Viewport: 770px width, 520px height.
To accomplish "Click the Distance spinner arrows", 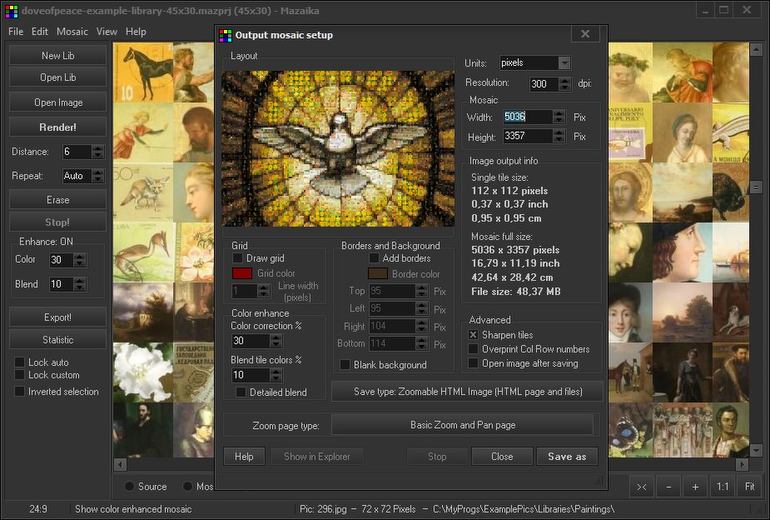I will tap(98, 152).
